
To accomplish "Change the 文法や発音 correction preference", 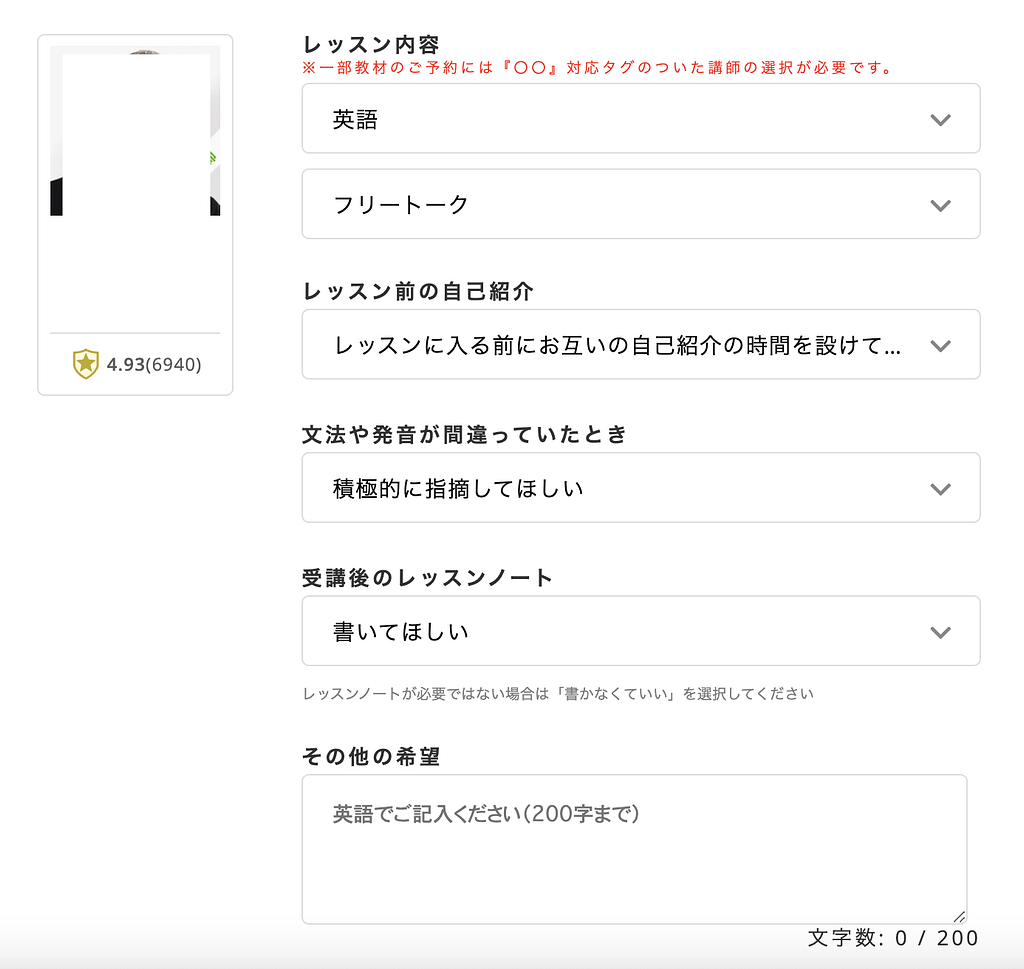I will point(640,488).
